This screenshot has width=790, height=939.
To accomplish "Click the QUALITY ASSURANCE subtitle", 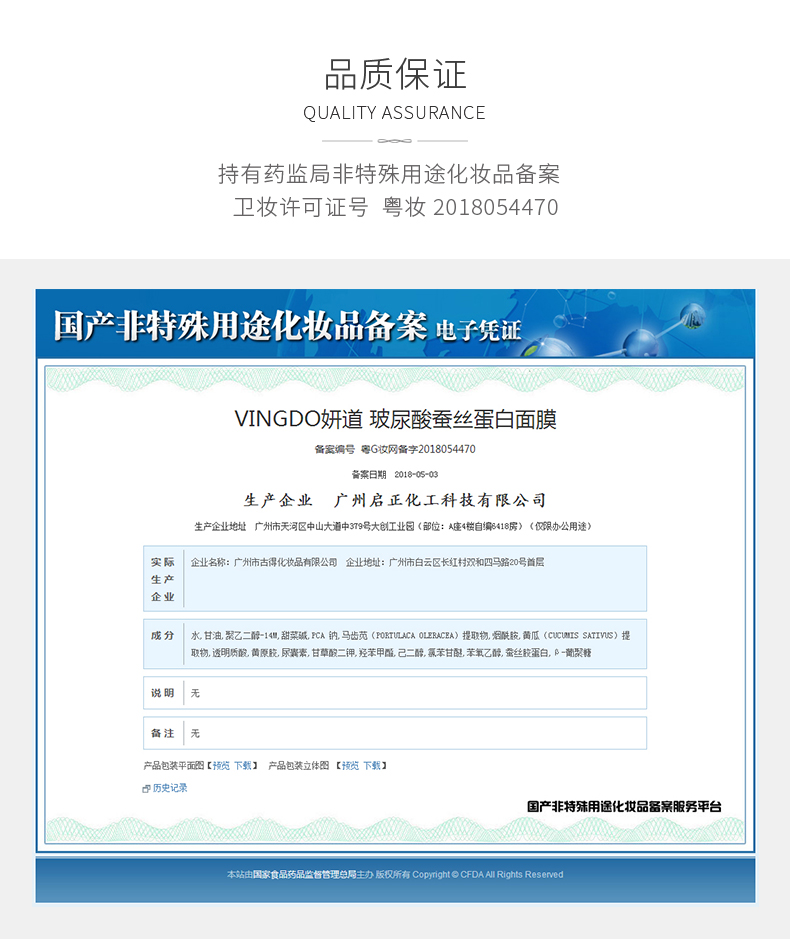I will [394, 113].
